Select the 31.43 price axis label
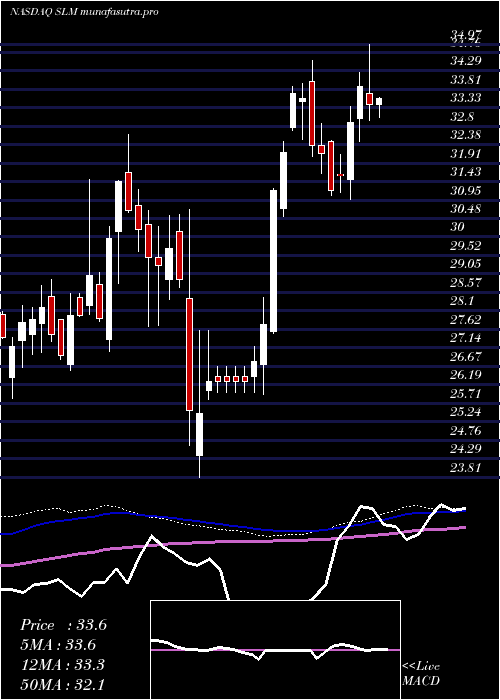 (x=466, y=172)
